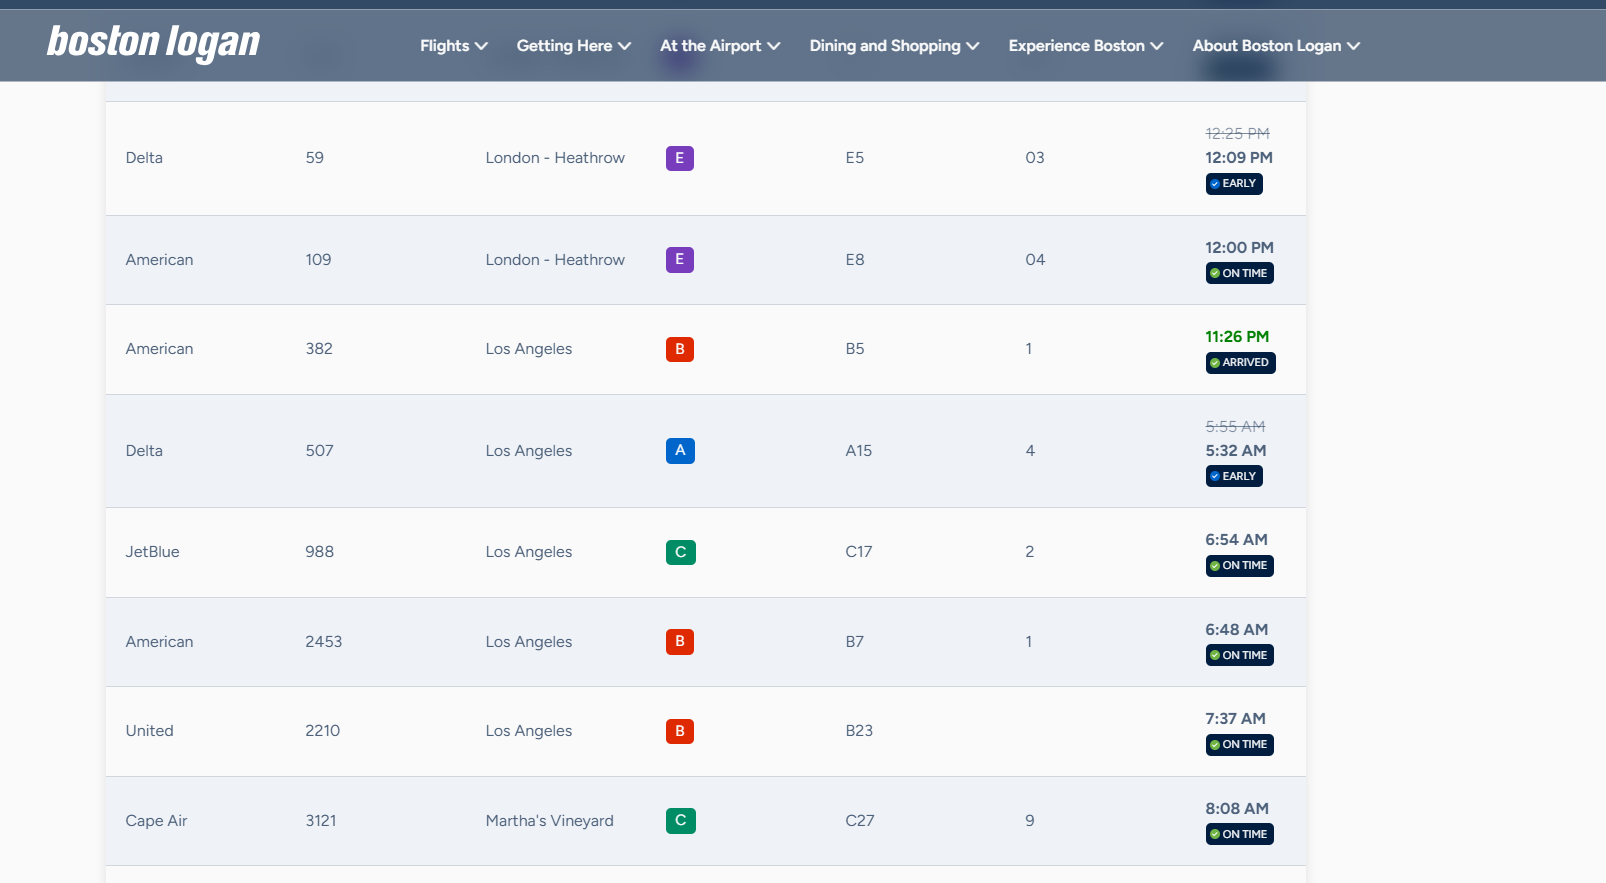Click baggage claim 04 for American 109

pos(1035,260)
